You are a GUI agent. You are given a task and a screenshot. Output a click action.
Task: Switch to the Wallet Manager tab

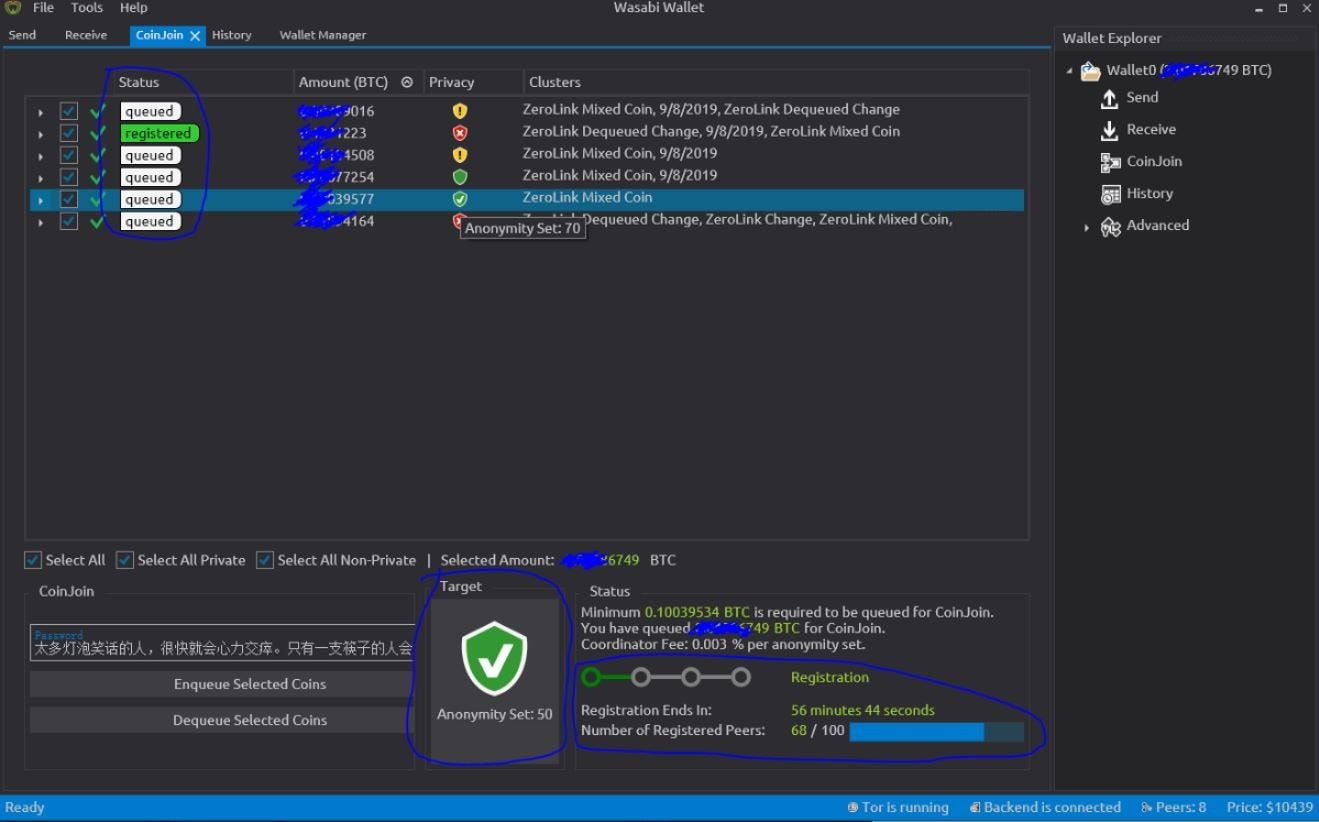[323, 35]
